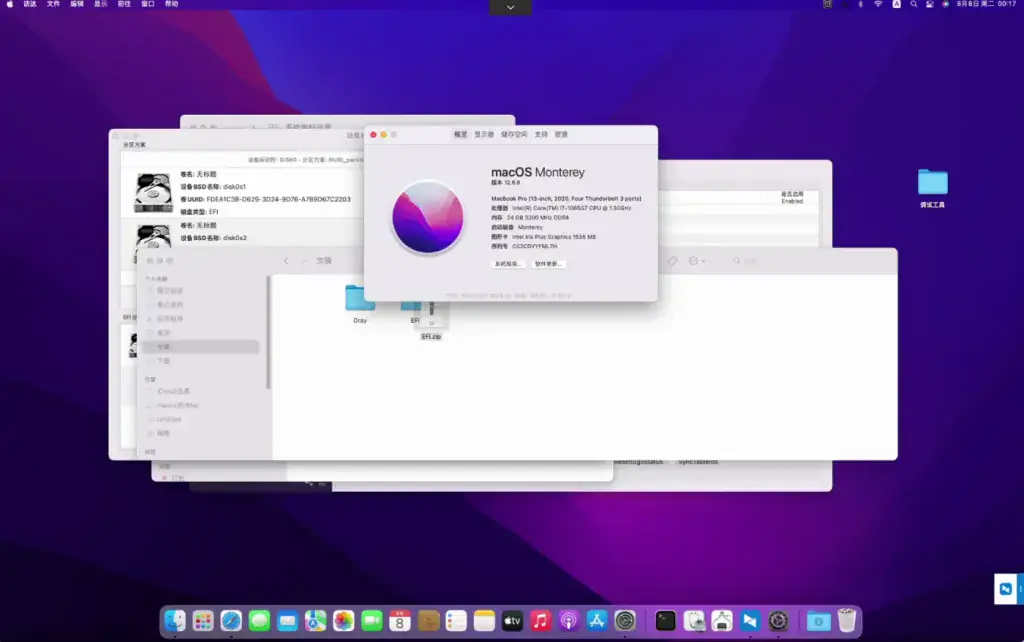Open the Apple menu
The image size is (1024, 642).
9,4
